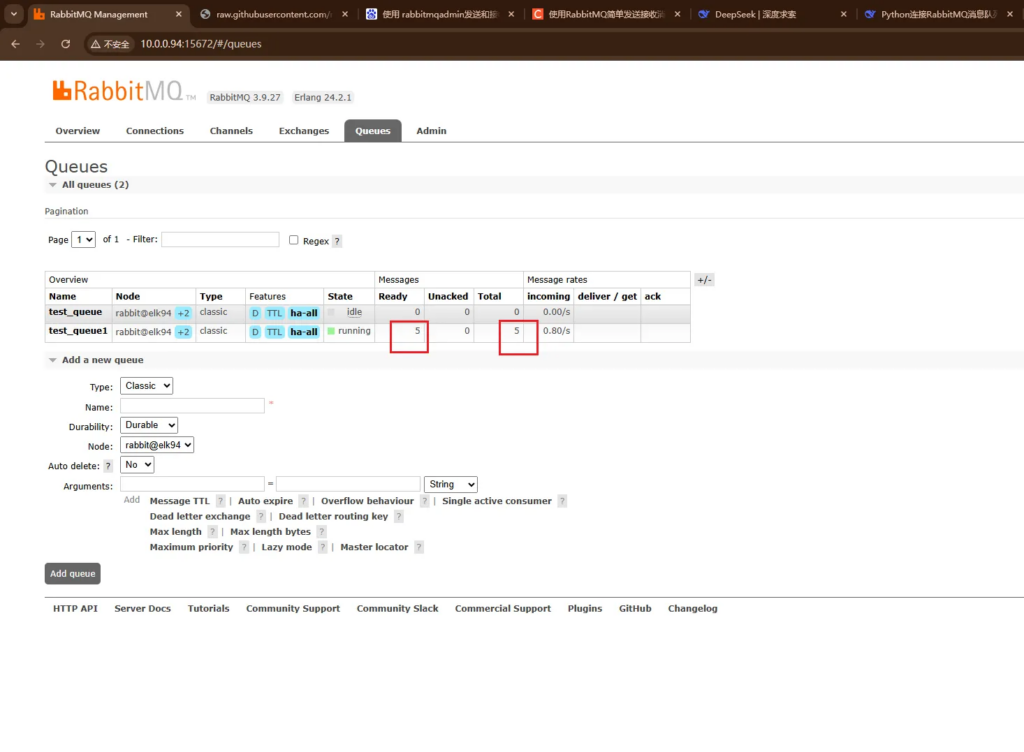Image resolution: width=1024 pixels, height=752 pixels.
Task: Click the browser reload page icon
Action: [x=66, y=44]
